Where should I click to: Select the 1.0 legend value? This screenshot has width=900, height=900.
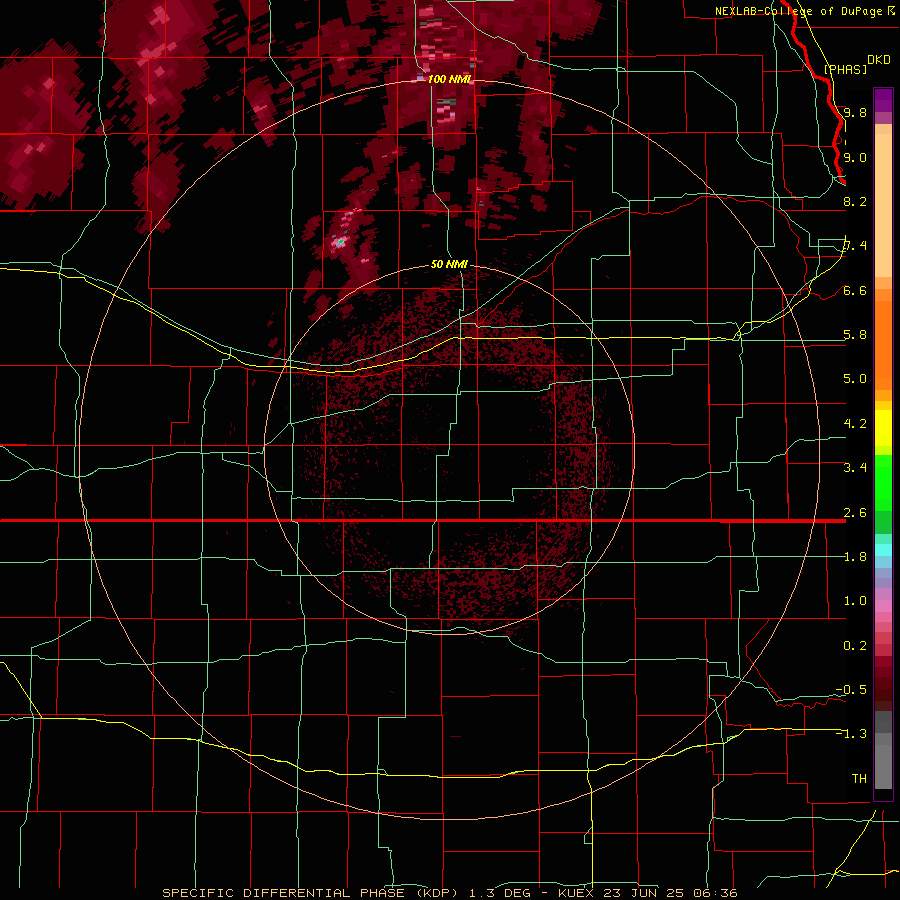click(x=855, y=601)
